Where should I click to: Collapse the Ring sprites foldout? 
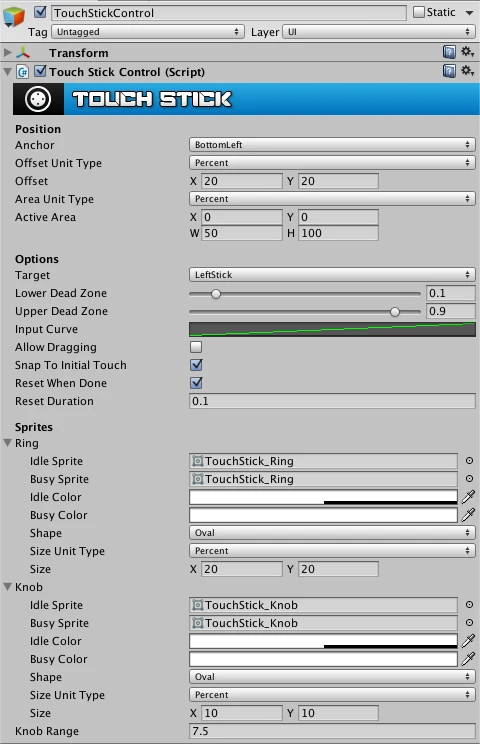(7, 443)
